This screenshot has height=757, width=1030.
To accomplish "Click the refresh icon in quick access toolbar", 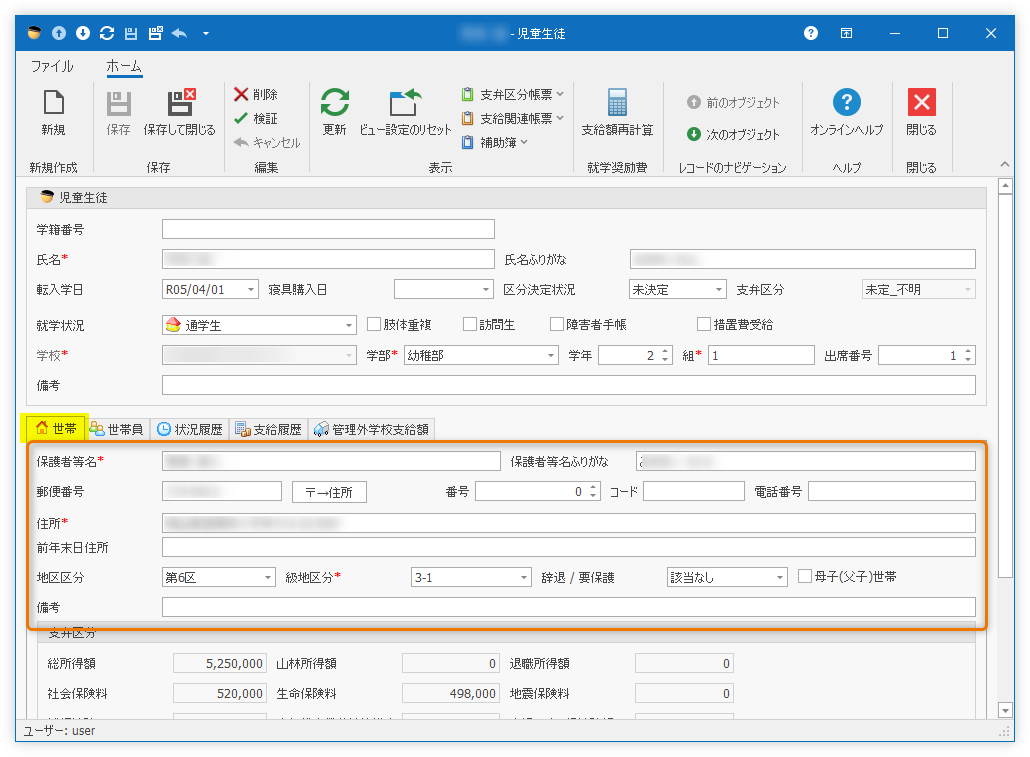I will (x=107, y=33).
